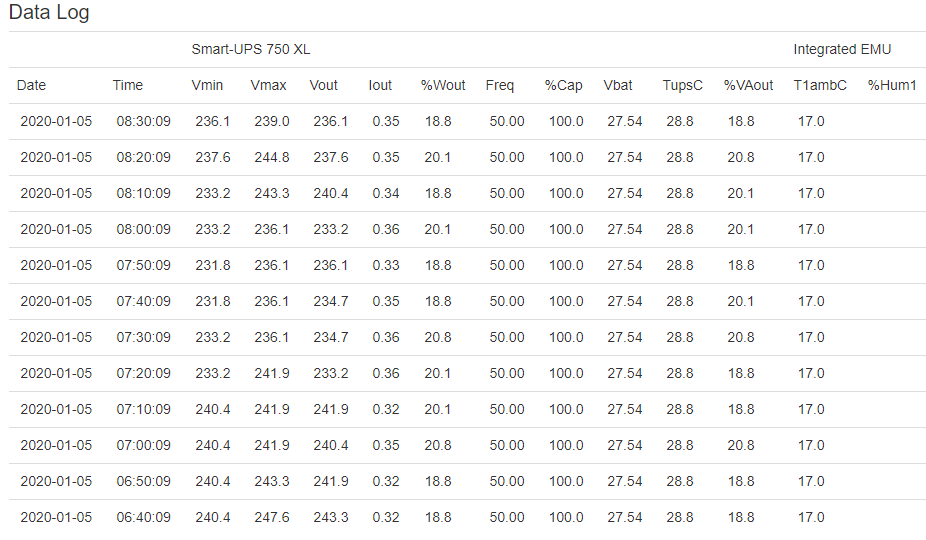The width and height of the screenshot is (926, 540).
Task: Click the Iout column header
Action: 380,85
